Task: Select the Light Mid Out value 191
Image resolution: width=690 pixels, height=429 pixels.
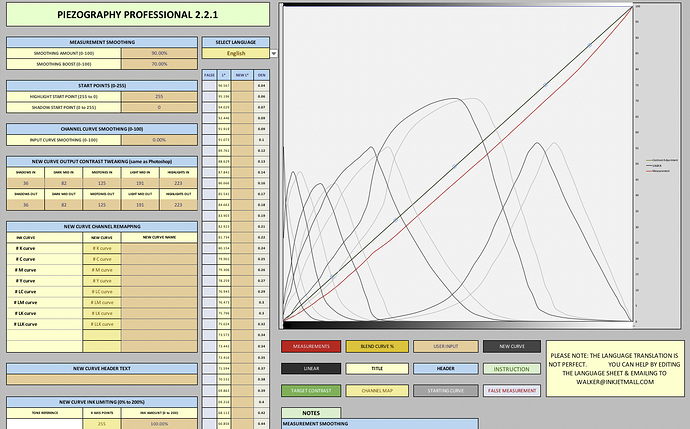Action: [140, 205]
